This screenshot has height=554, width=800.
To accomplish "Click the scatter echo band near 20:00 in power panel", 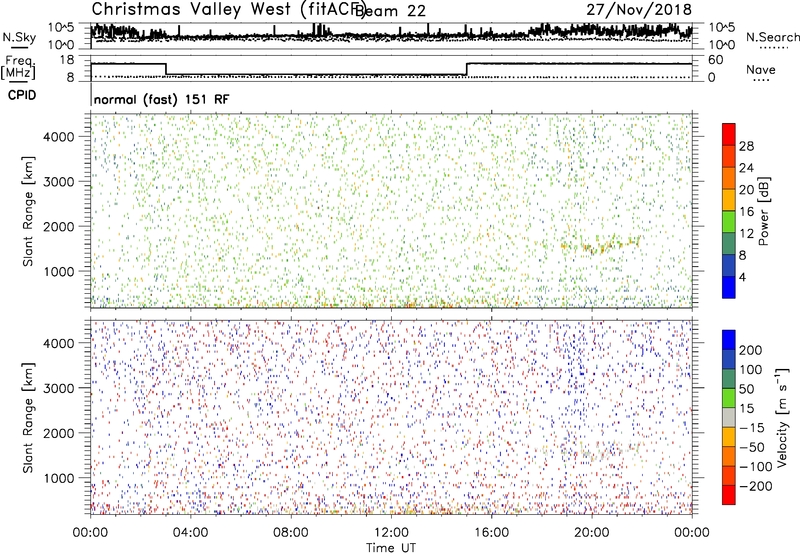I will click(600, 244).
